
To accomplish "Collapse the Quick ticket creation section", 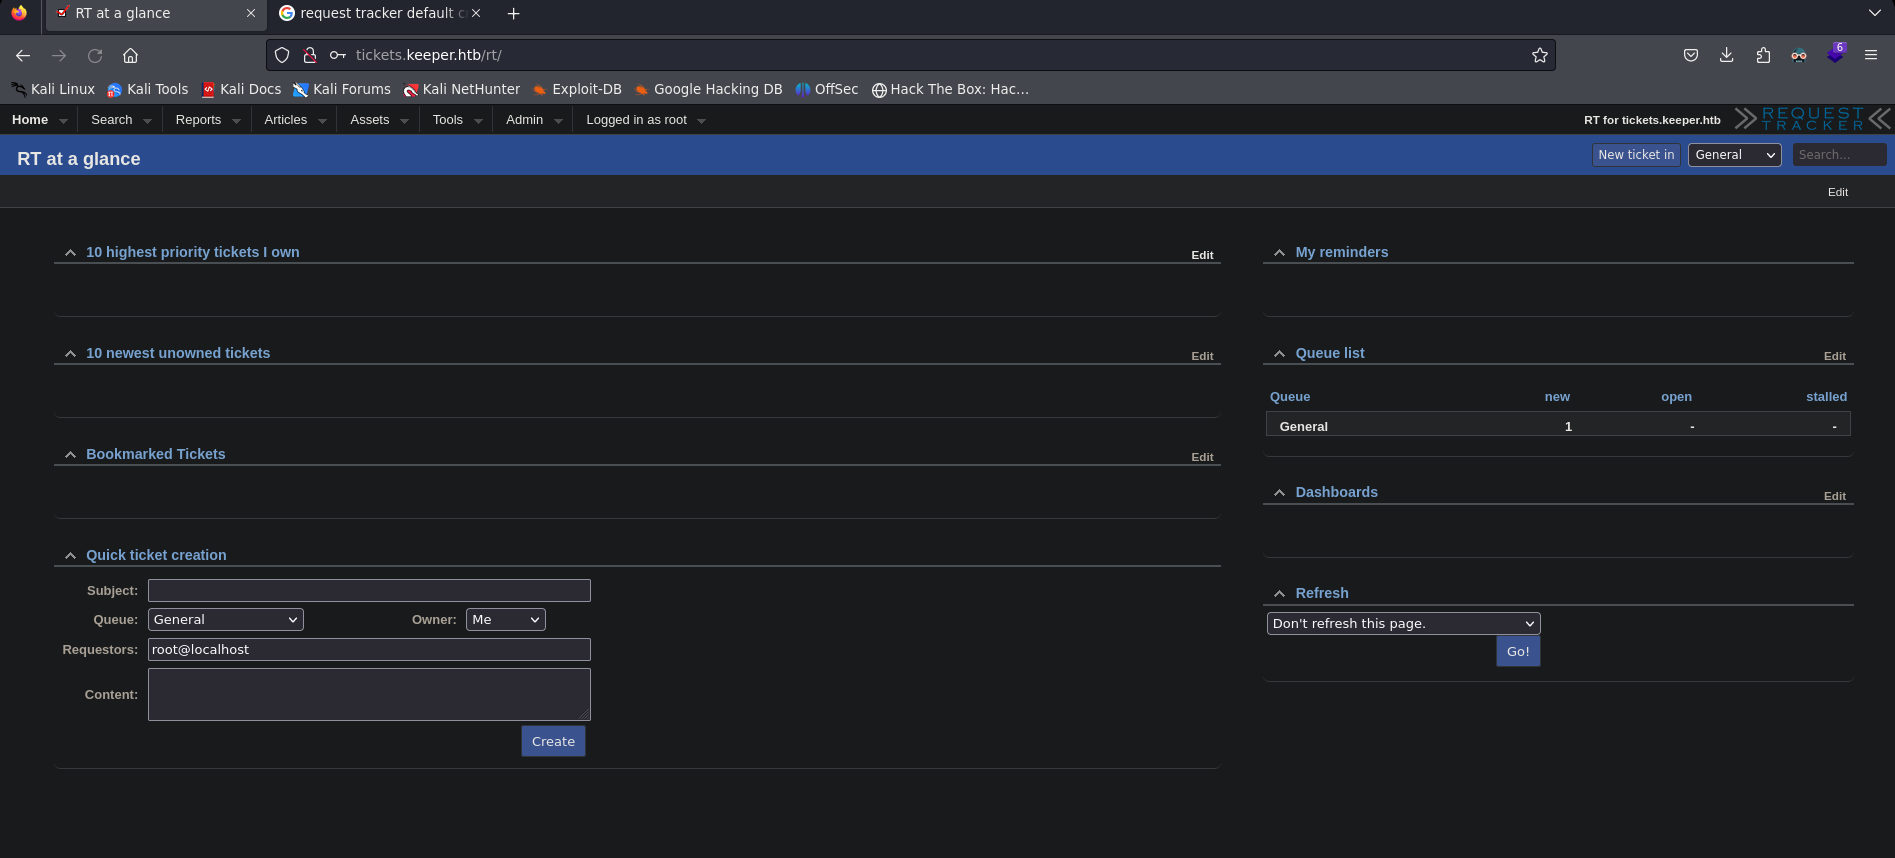I will click(x=70, y=556).
